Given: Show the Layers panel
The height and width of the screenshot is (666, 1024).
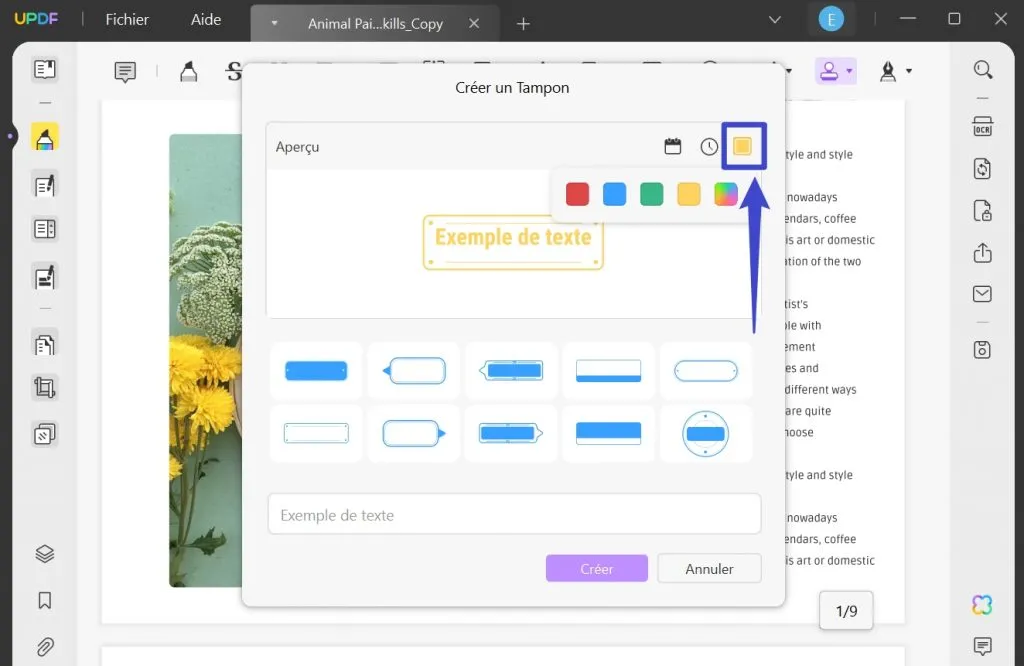Looking at the screenshot, I should click(x=44, y=554).
